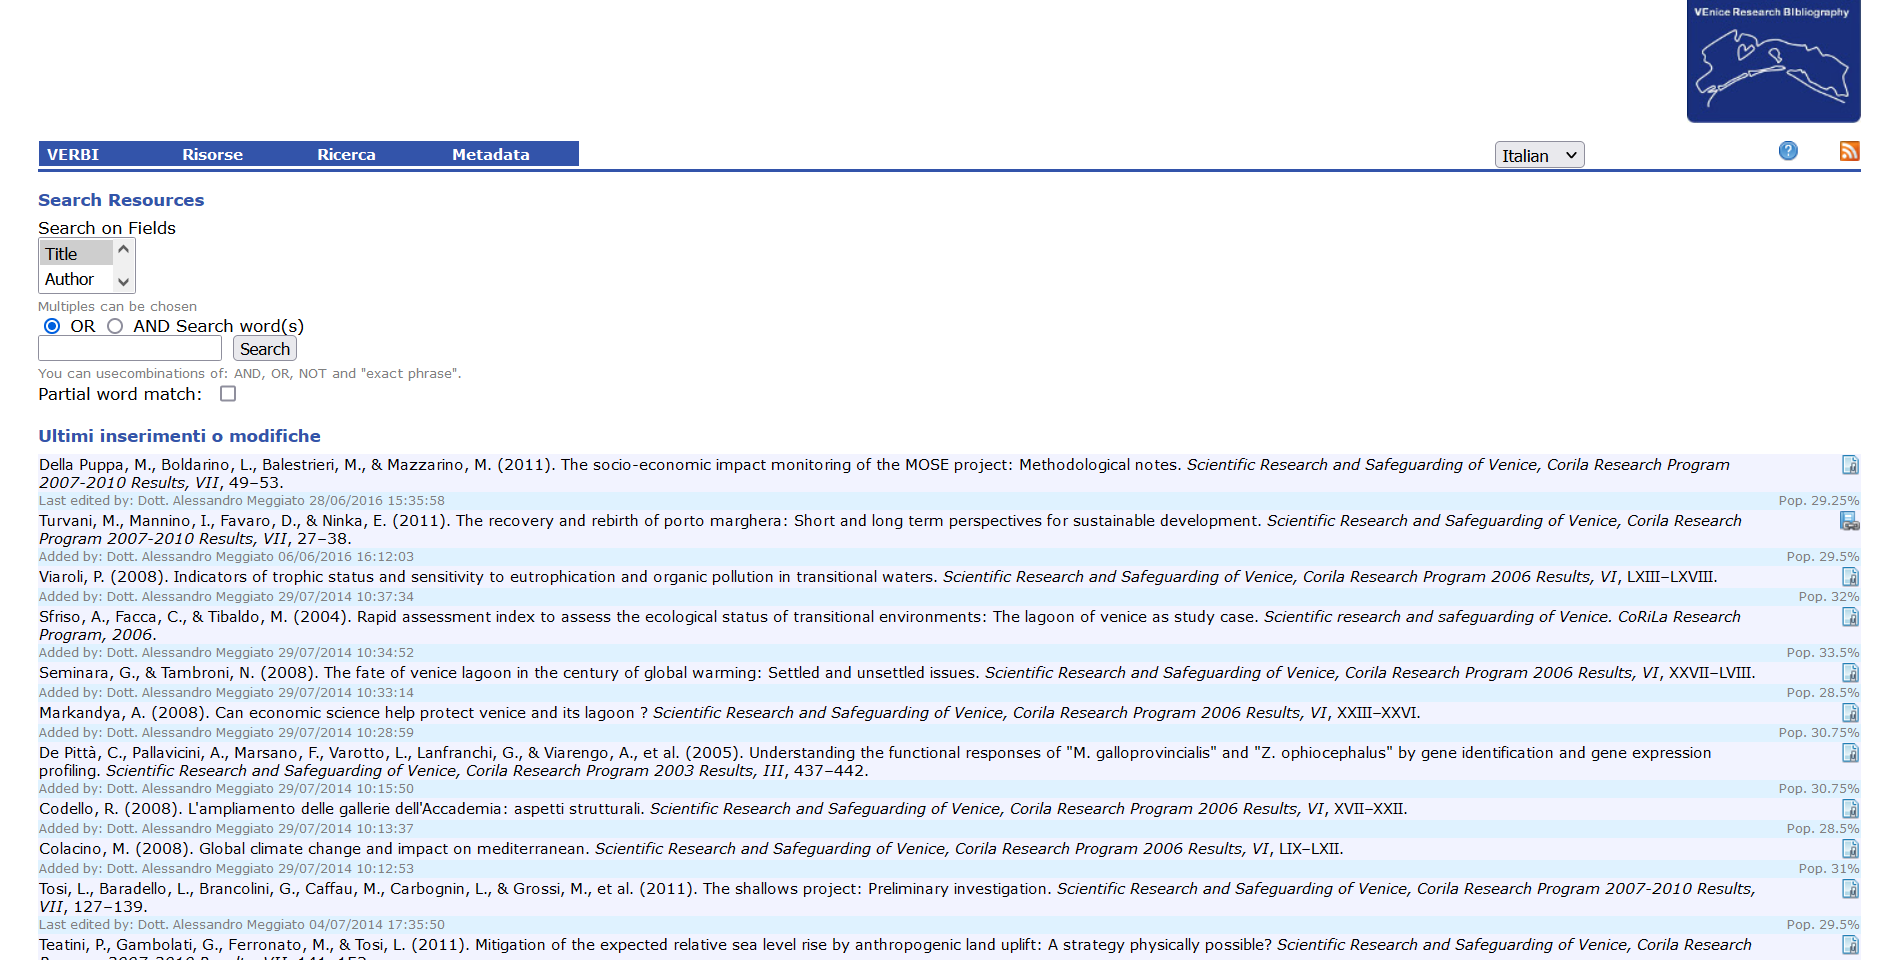1899x960 pixels.
Task: Select the AND radio button
Action: [x=115, y=326]
